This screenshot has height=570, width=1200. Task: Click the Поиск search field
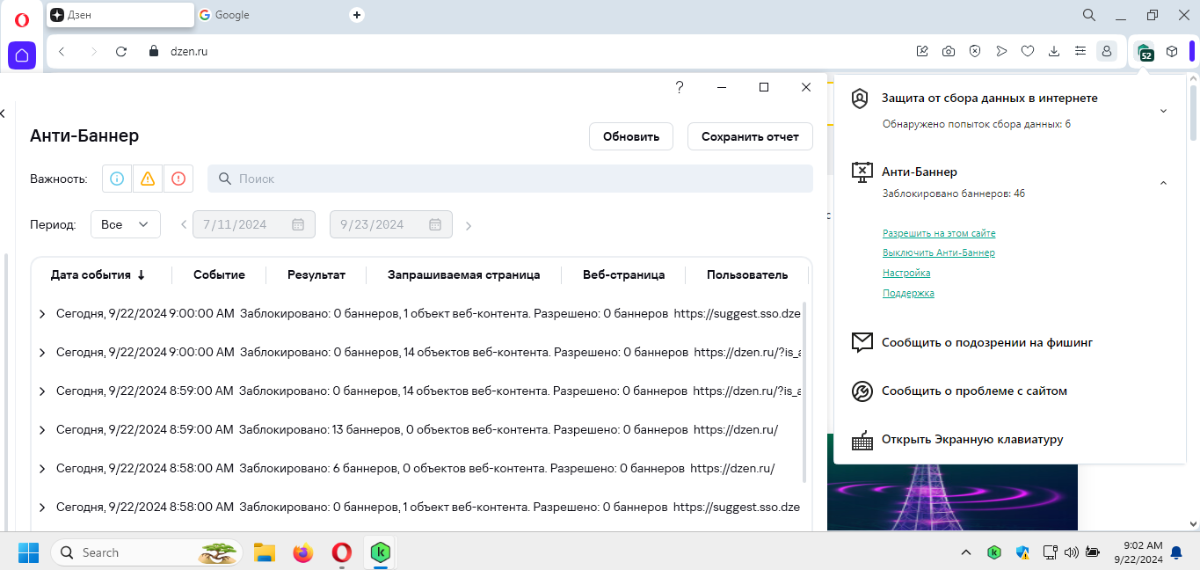pos(510,179)
